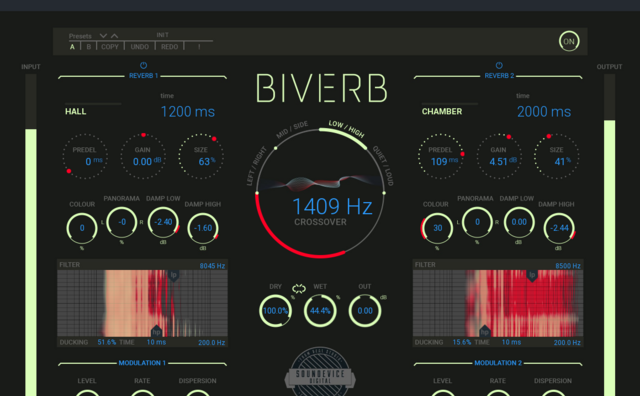
Task: Click the exclamation mark button in preset bar
Action: pyautogui.click(x=199, y=47)
